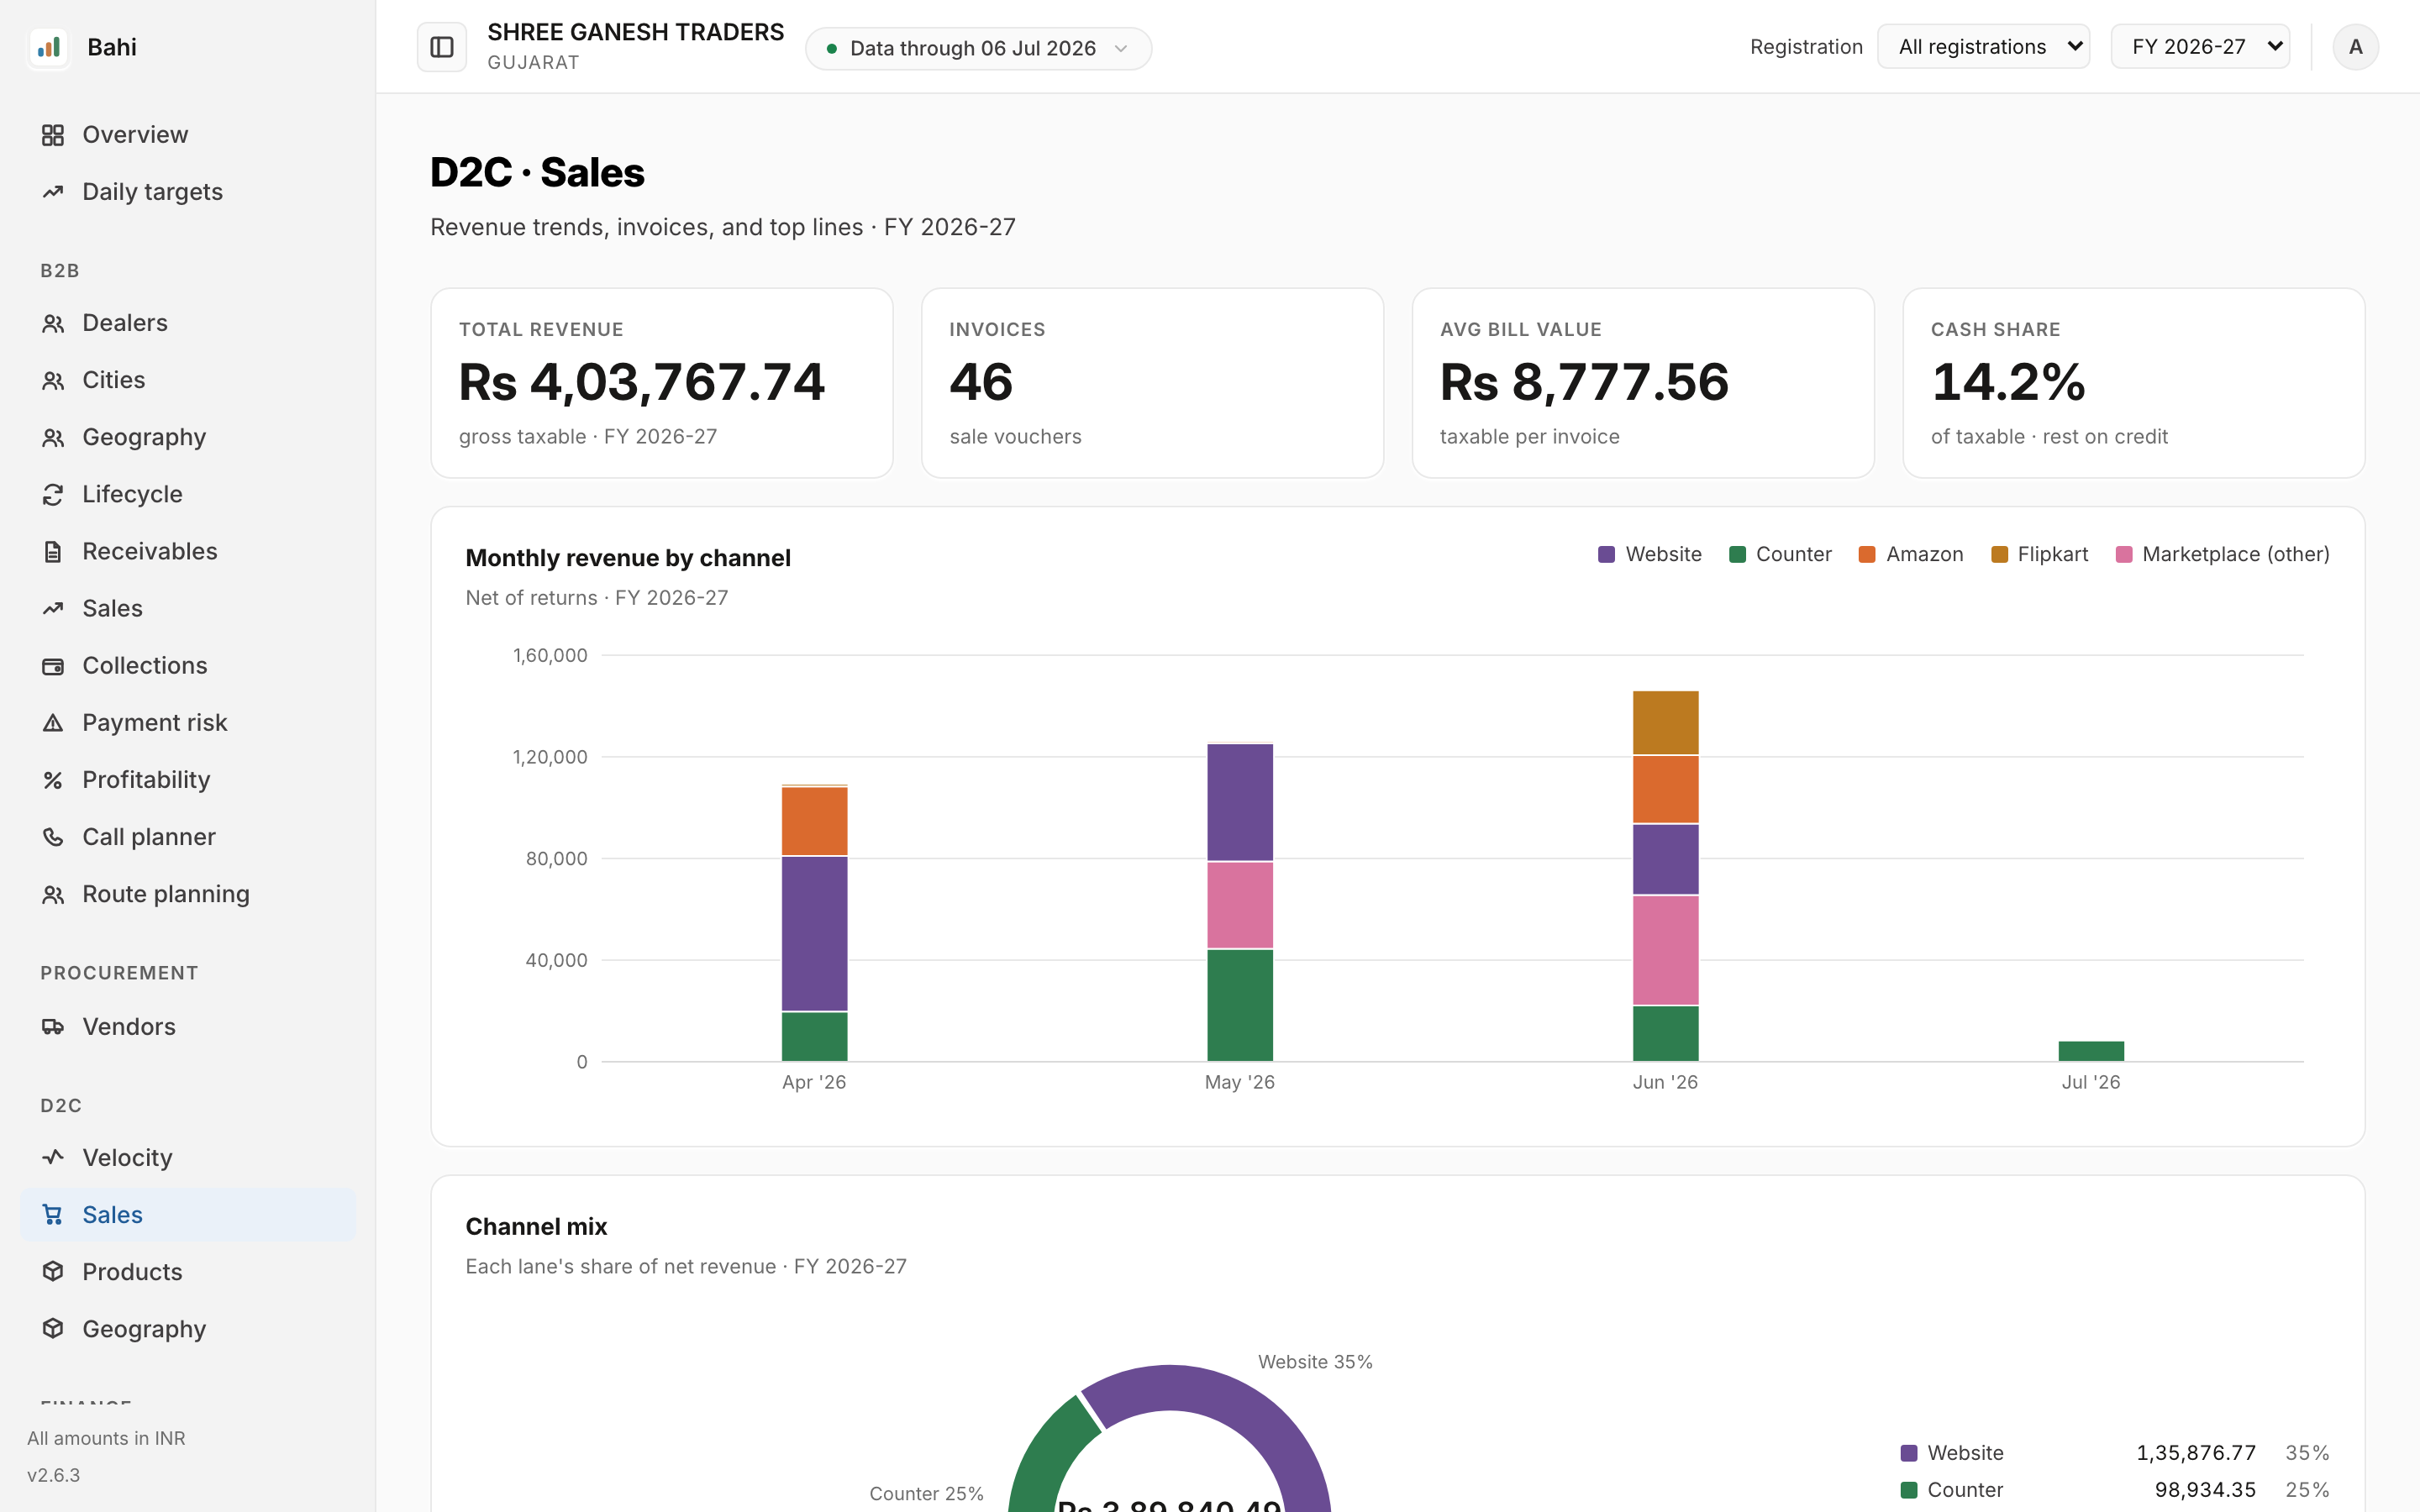The image size is (2420, 1512).
Task: Click the Overview grid icon
Action: pyautogui.click(x=53, y=135)
